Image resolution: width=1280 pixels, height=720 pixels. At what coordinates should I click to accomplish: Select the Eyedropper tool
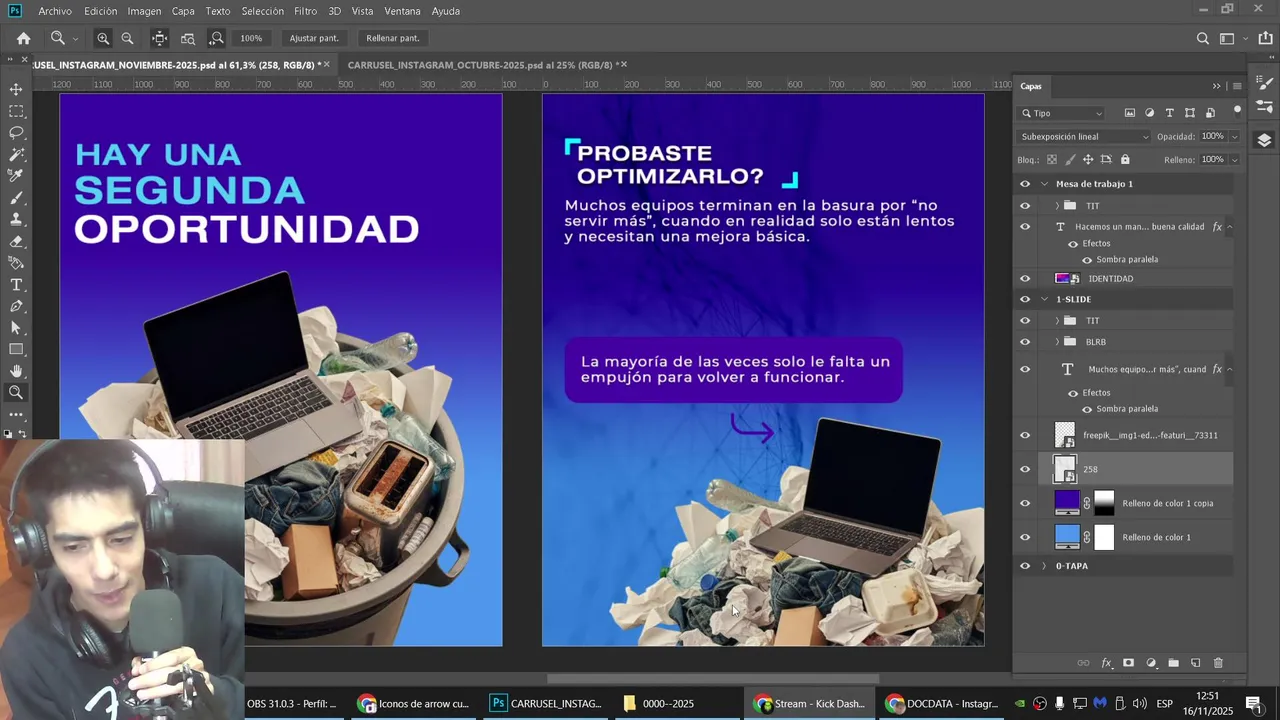pos(16,176)
